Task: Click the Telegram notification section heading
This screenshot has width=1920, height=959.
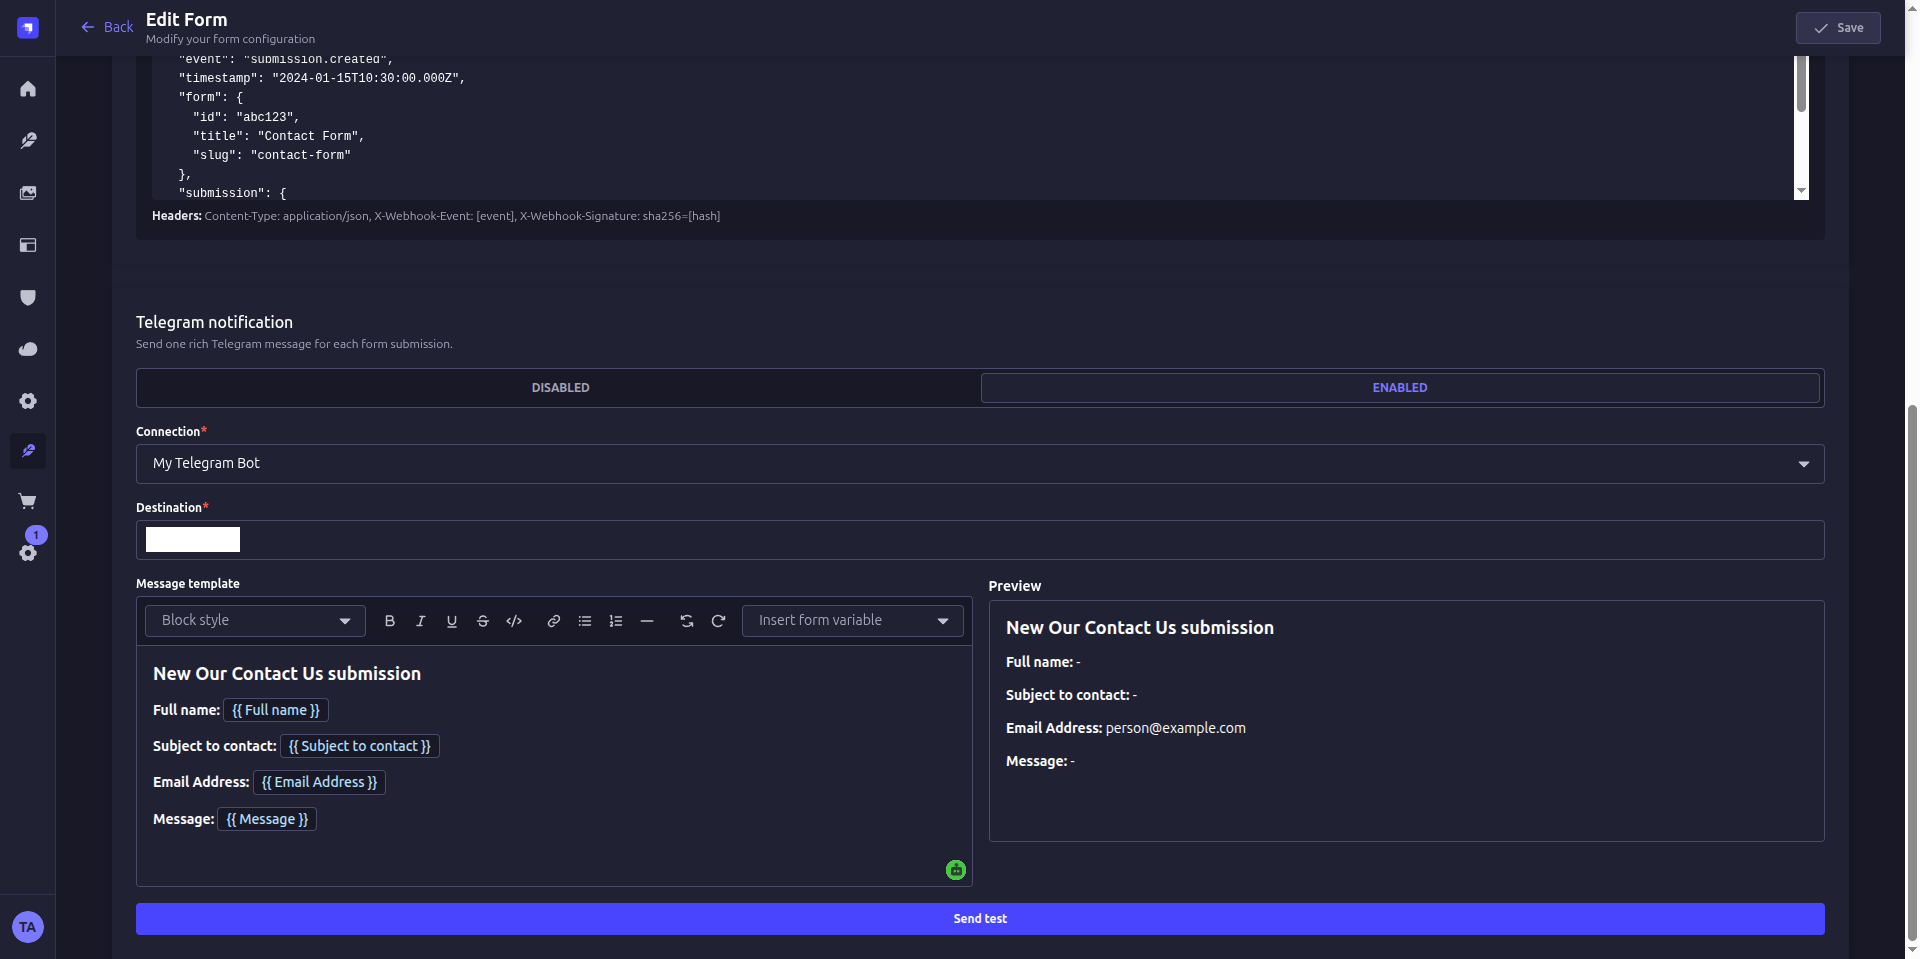Action: pos(214,322)
